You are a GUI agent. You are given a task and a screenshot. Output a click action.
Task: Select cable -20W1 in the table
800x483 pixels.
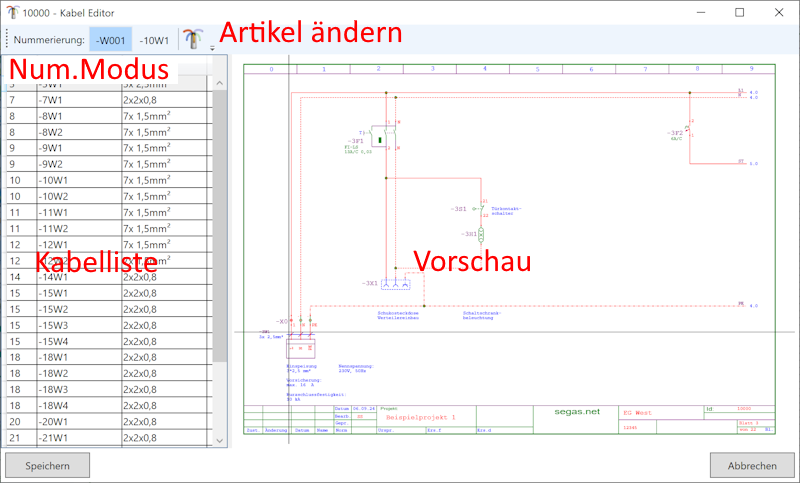(60, 421)
